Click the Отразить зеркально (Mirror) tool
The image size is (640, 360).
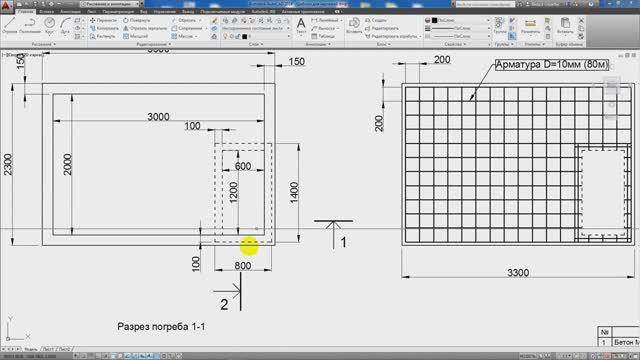click(x=145, y=28)
